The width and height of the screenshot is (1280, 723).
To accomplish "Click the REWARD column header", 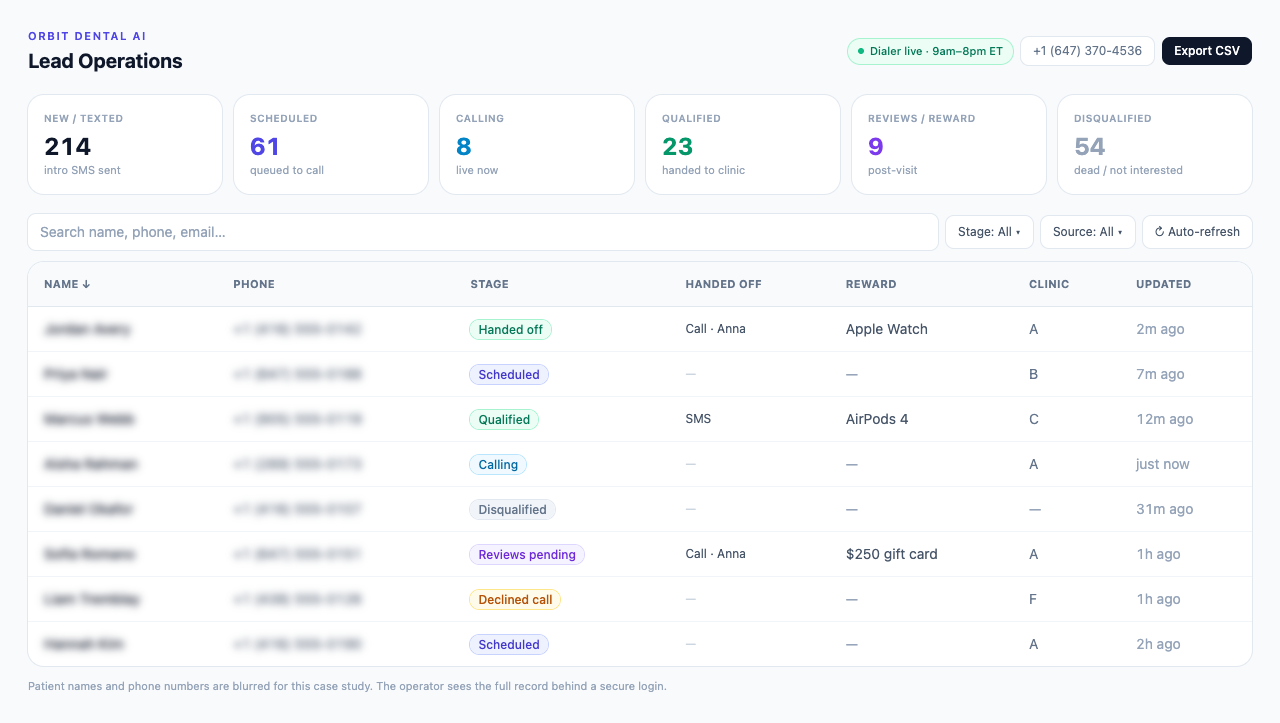I will tap(871, 284).
